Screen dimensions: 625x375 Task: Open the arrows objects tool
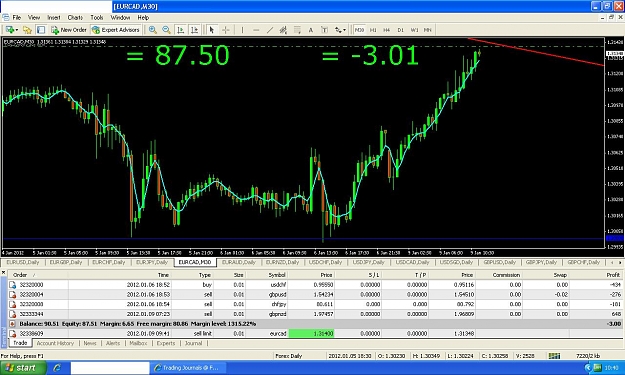[x=338, y=30]
